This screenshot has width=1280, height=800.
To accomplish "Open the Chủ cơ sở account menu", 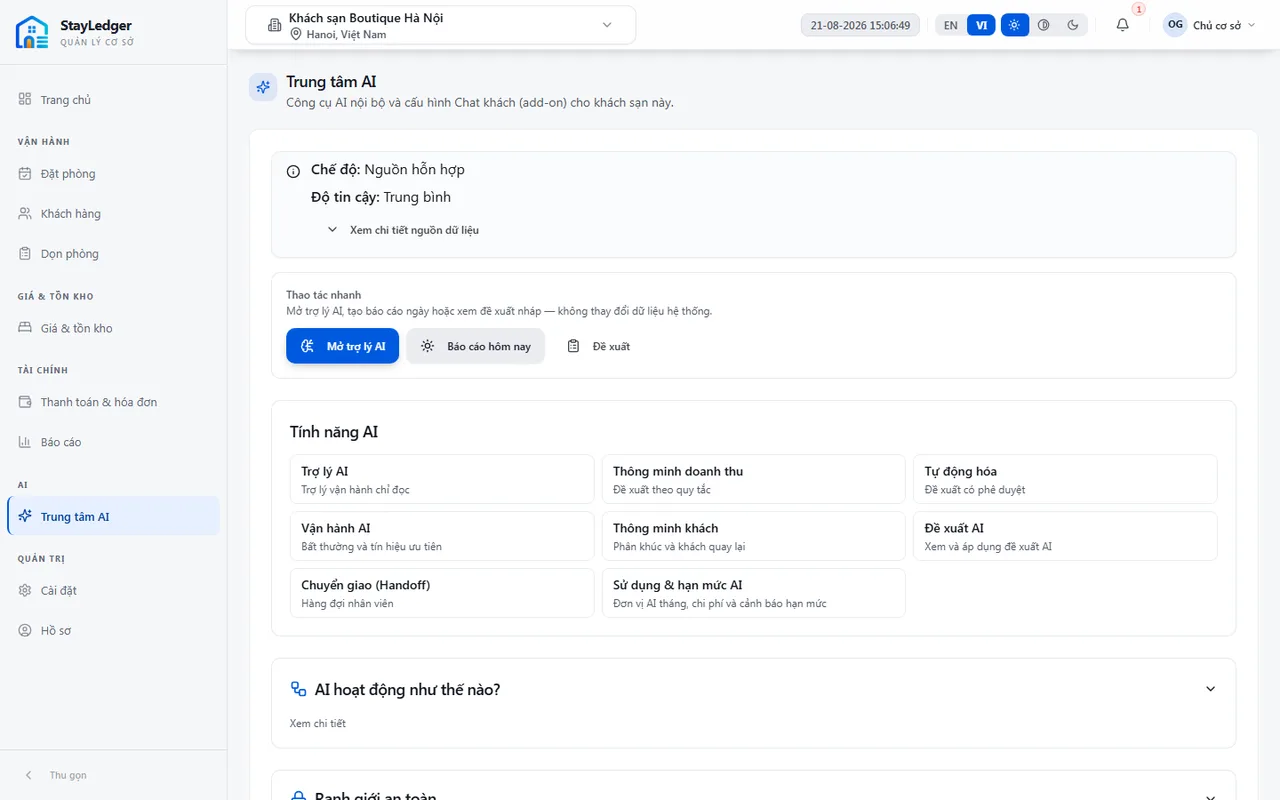I will (x=1209, y=25).
